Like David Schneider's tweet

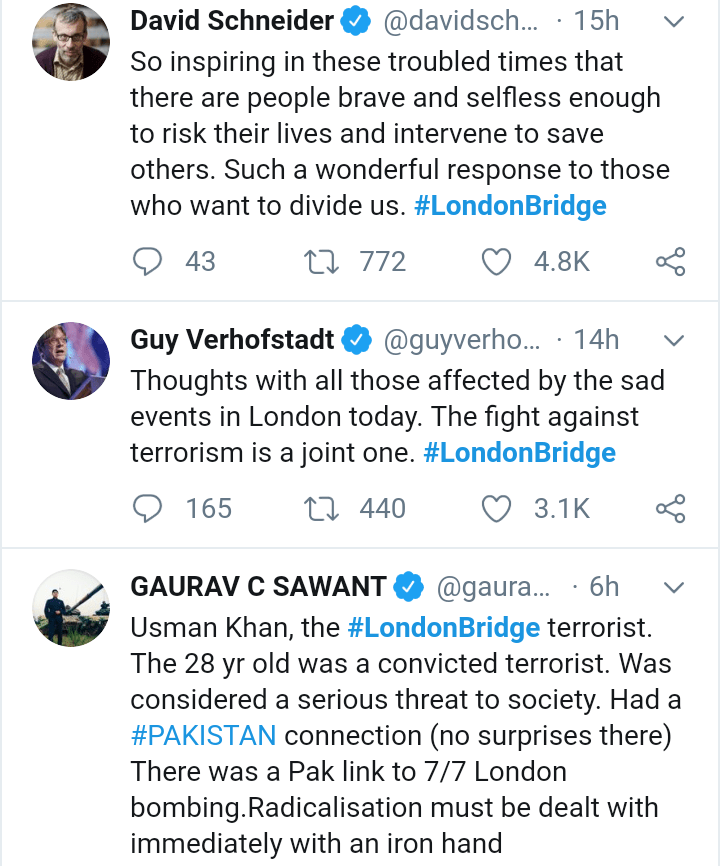click(497, 262)
